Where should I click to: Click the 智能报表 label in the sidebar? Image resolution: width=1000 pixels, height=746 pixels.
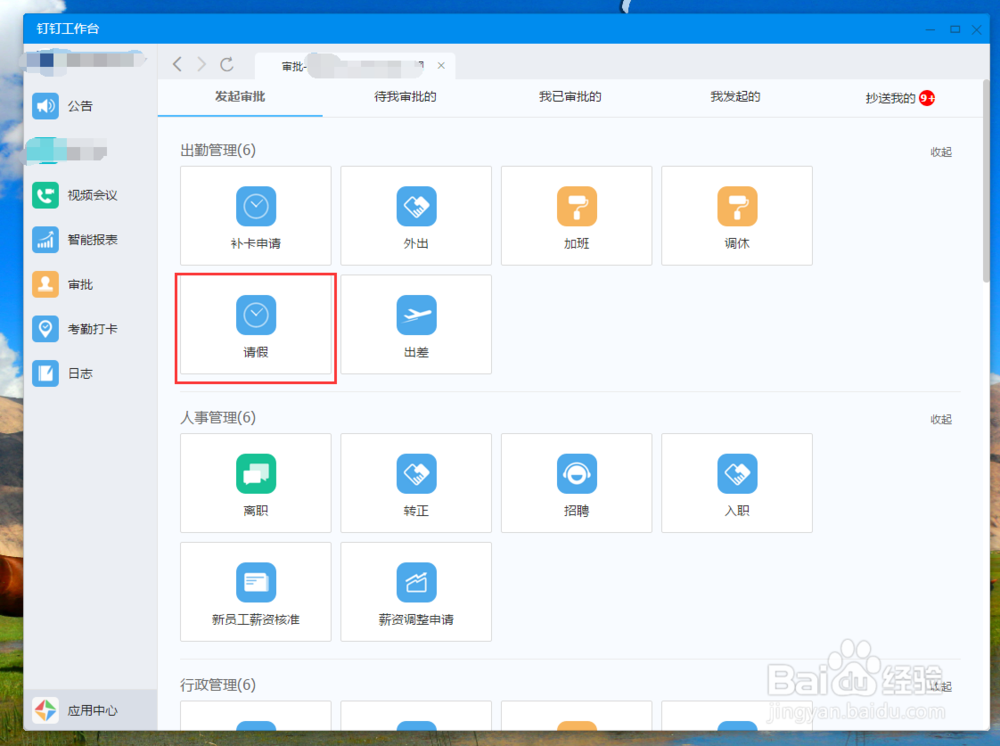point(92,240)
